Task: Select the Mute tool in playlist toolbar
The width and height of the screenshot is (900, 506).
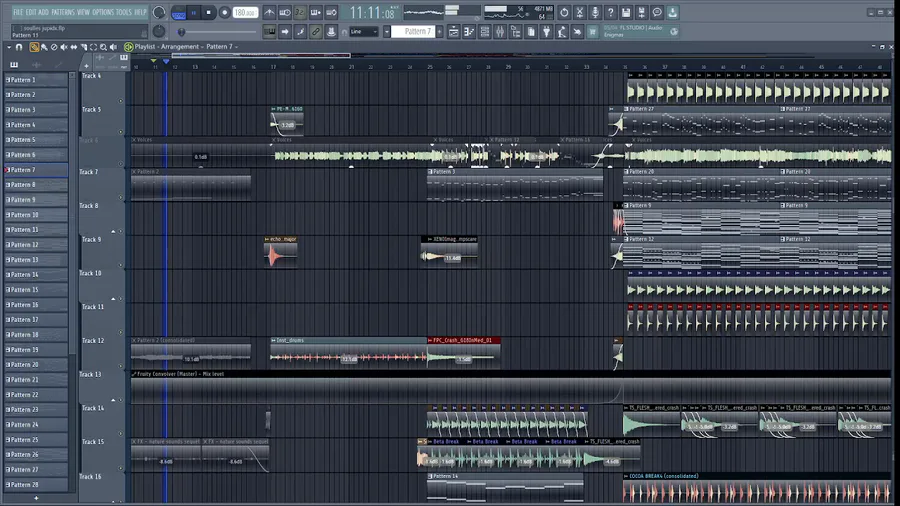Action: coord(64,47)
